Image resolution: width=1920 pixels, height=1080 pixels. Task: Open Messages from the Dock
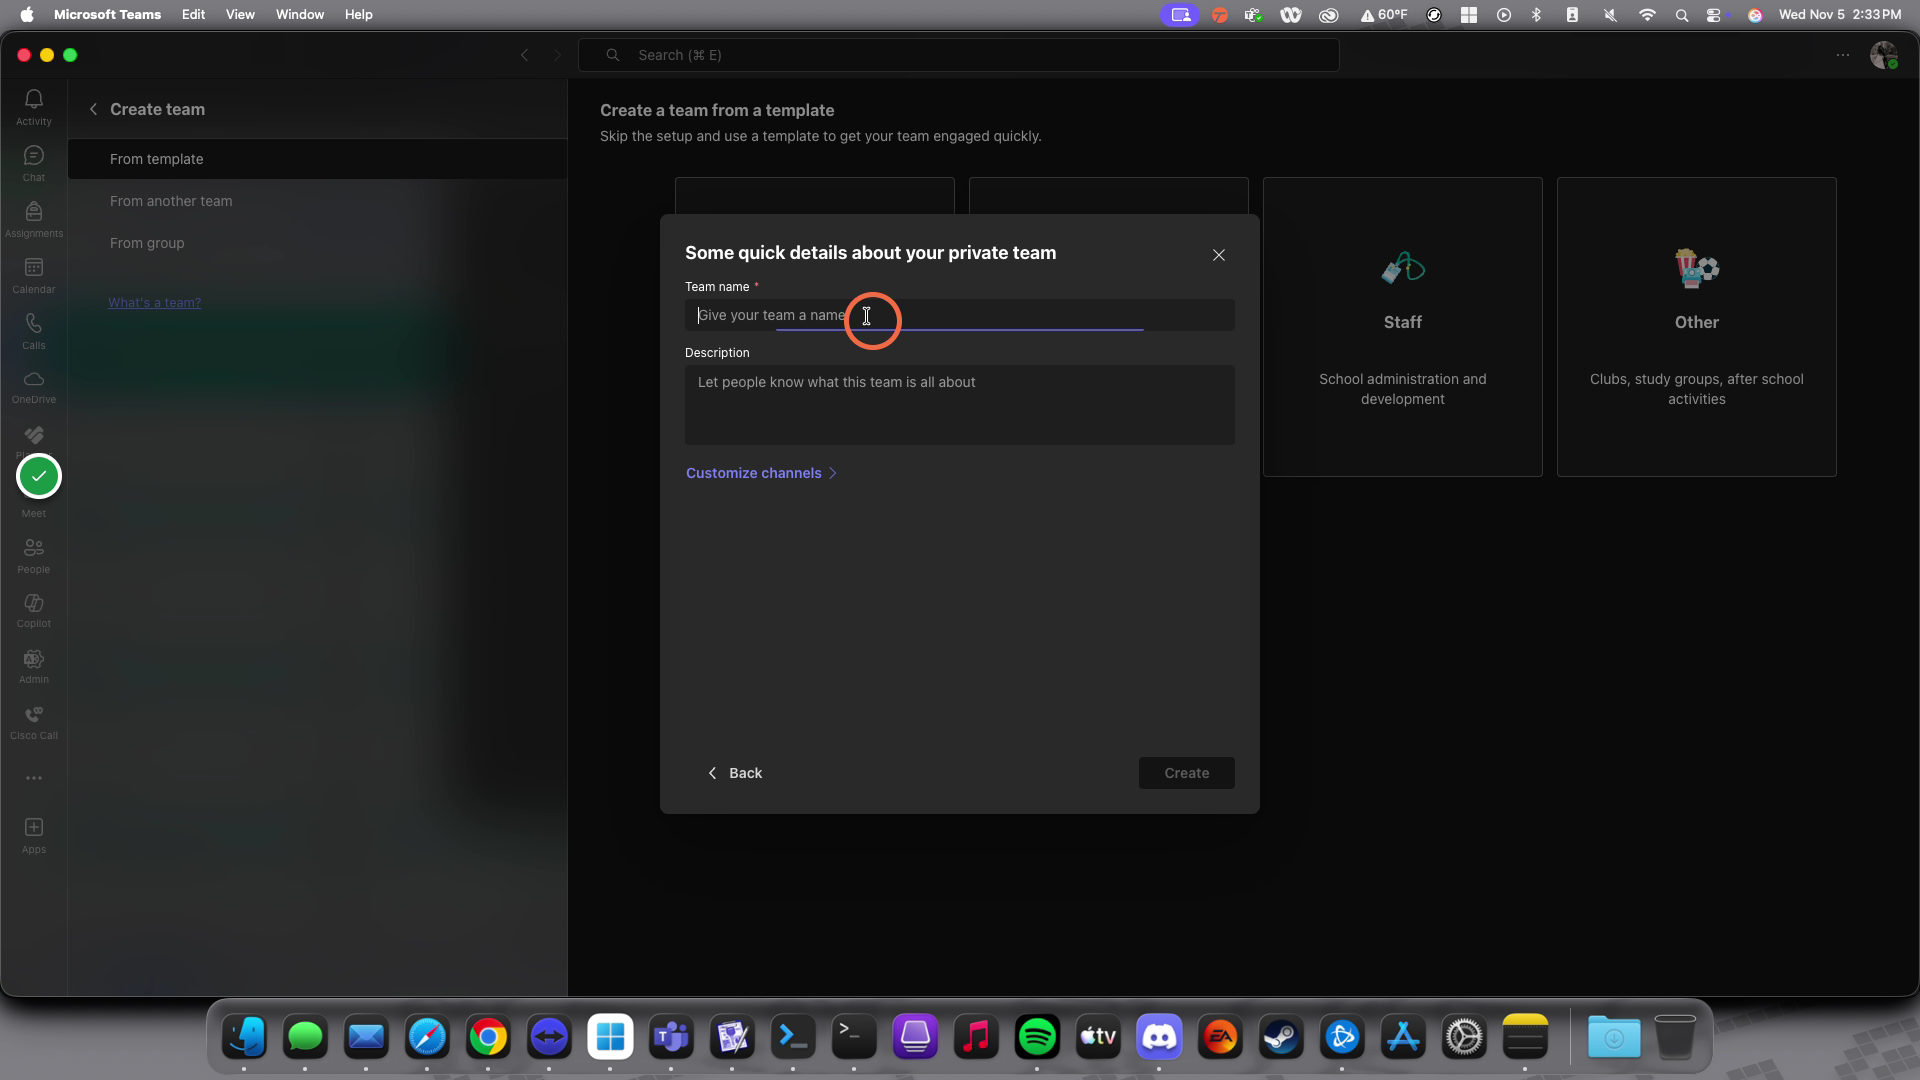pos(305,1037)
